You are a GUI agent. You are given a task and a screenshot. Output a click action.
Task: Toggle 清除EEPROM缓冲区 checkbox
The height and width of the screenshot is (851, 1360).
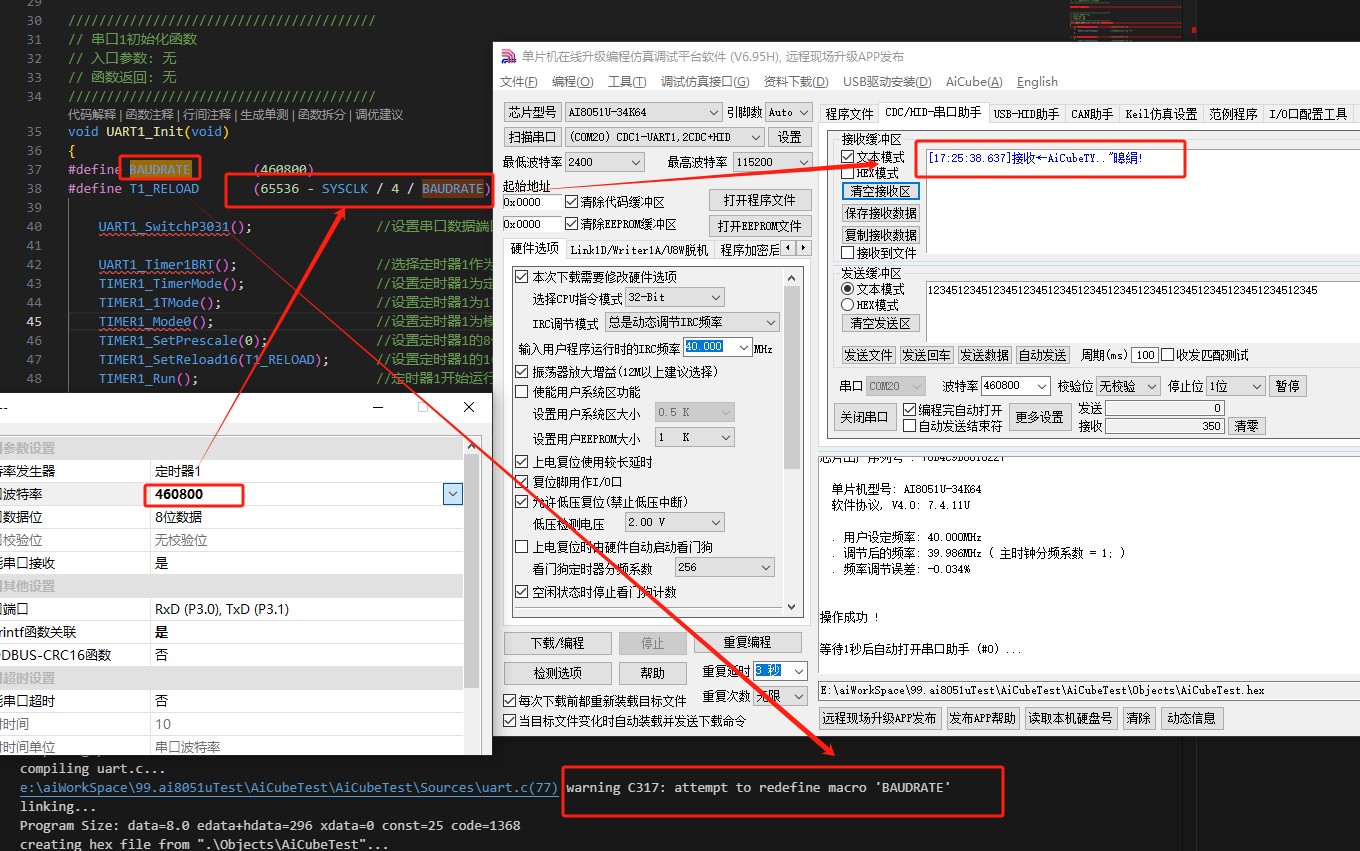coord(572,224)
